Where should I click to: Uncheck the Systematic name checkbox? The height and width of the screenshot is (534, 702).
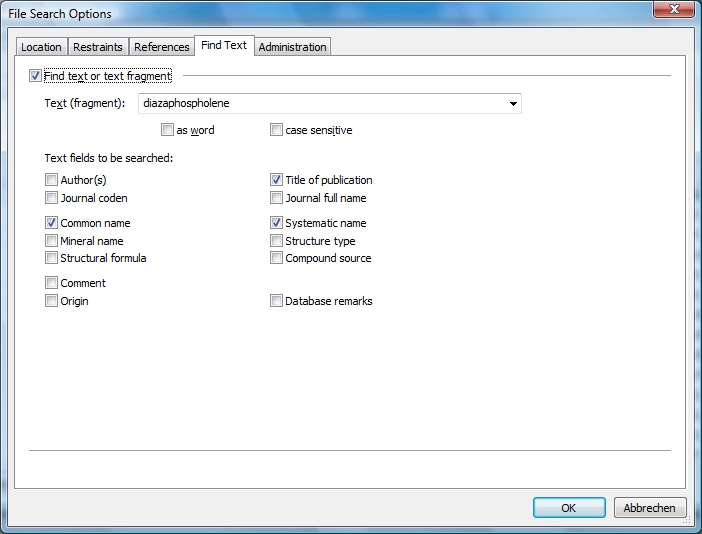click(277, 223)
